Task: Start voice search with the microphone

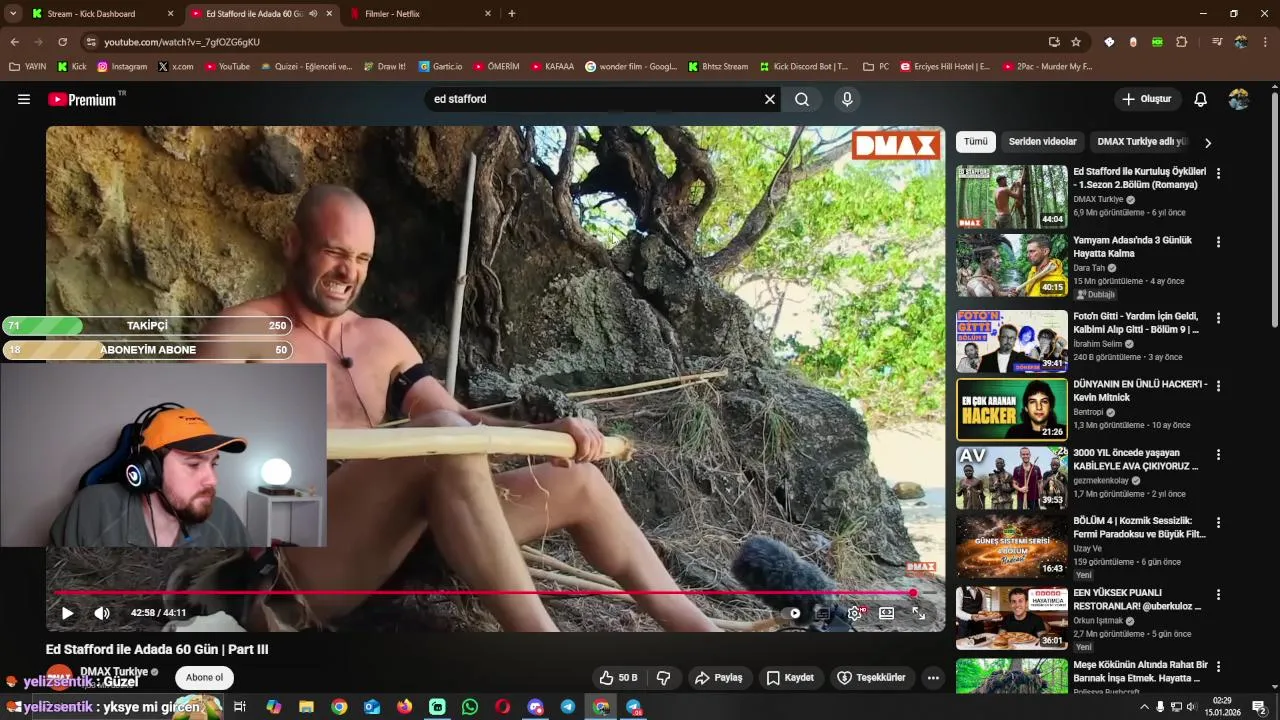Action: tap(847, 99)
